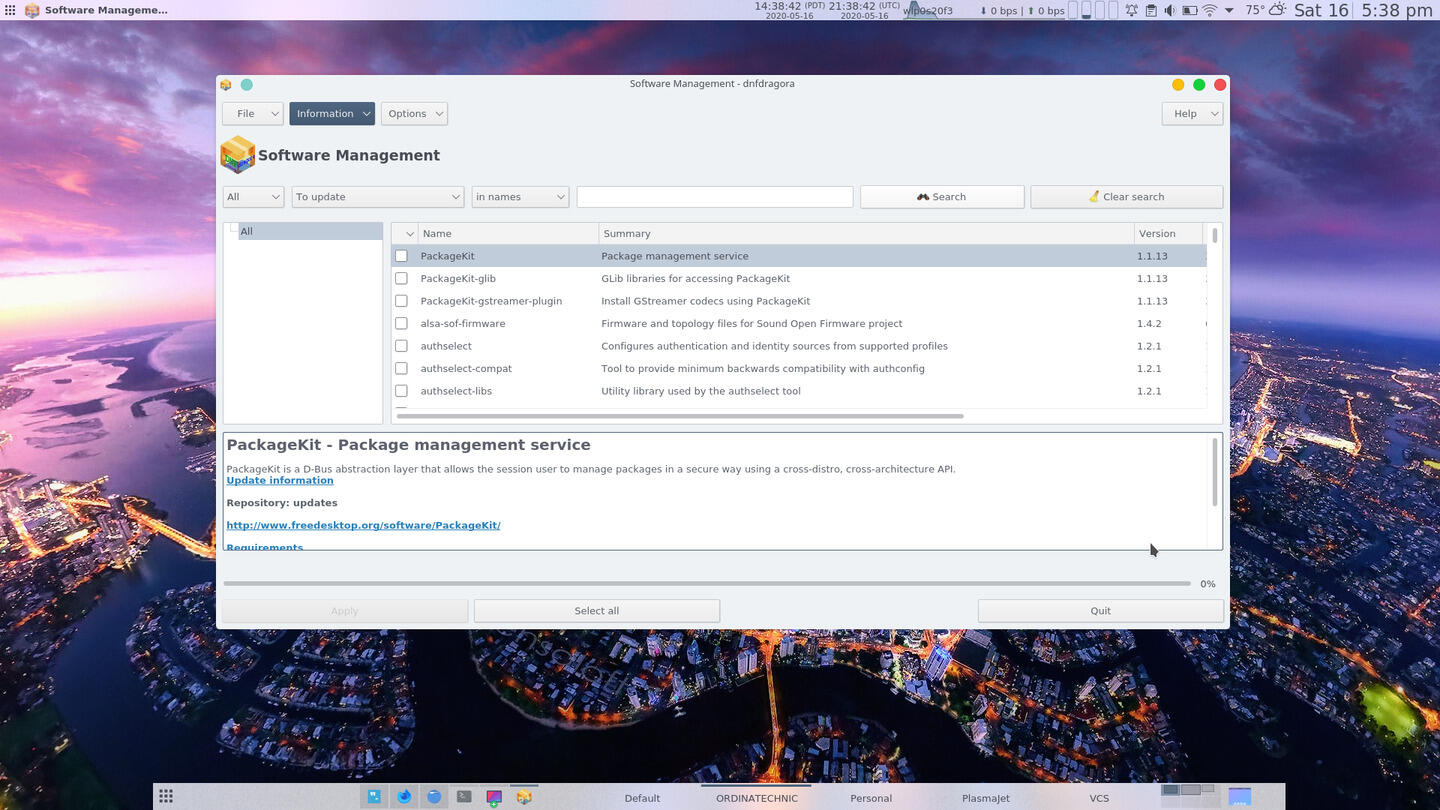Click the dnfdragora title bar app icon
Viewport: 1440px width, 810px height.
226,85
